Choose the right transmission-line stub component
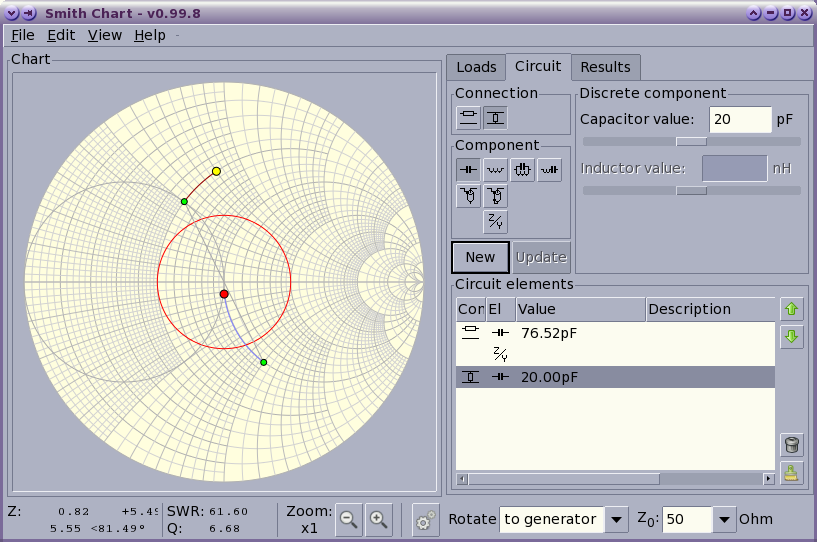 click(x=495, y=196)
